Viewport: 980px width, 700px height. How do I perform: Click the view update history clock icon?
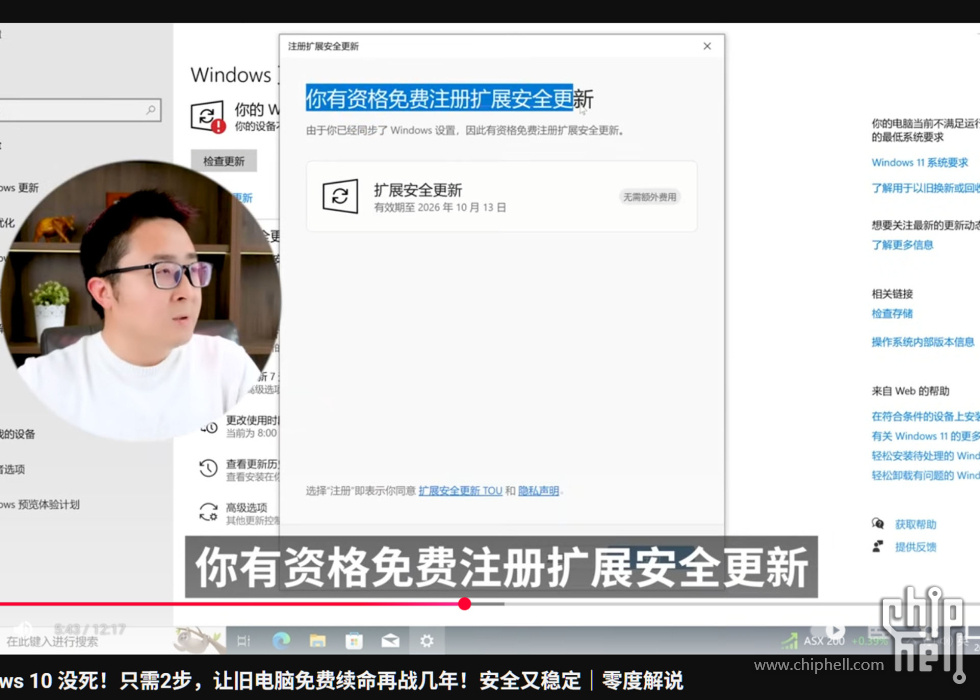[x=208, y=468]
